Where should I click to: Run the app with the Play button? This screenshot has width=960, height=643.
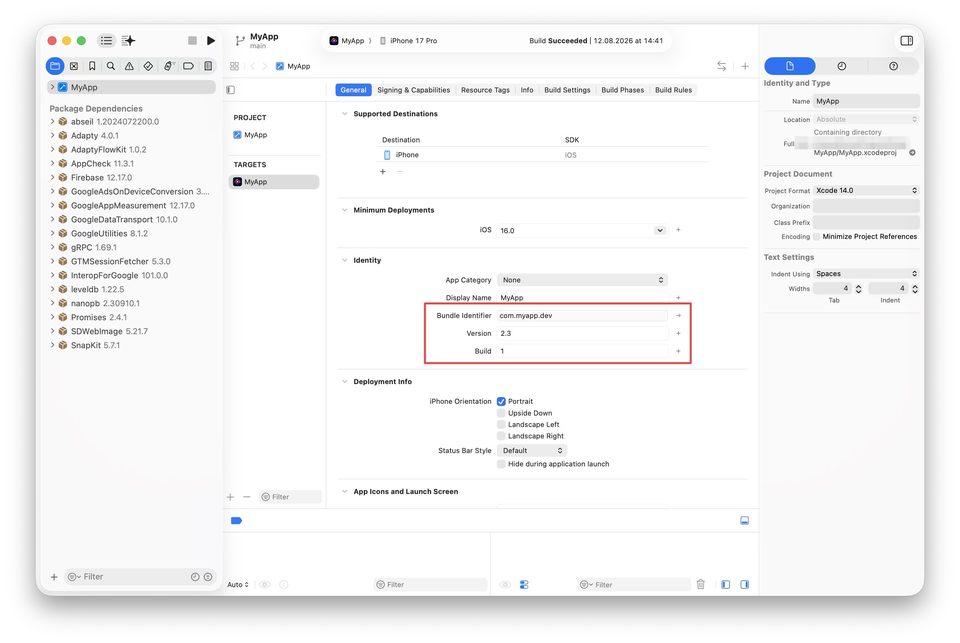211,40
